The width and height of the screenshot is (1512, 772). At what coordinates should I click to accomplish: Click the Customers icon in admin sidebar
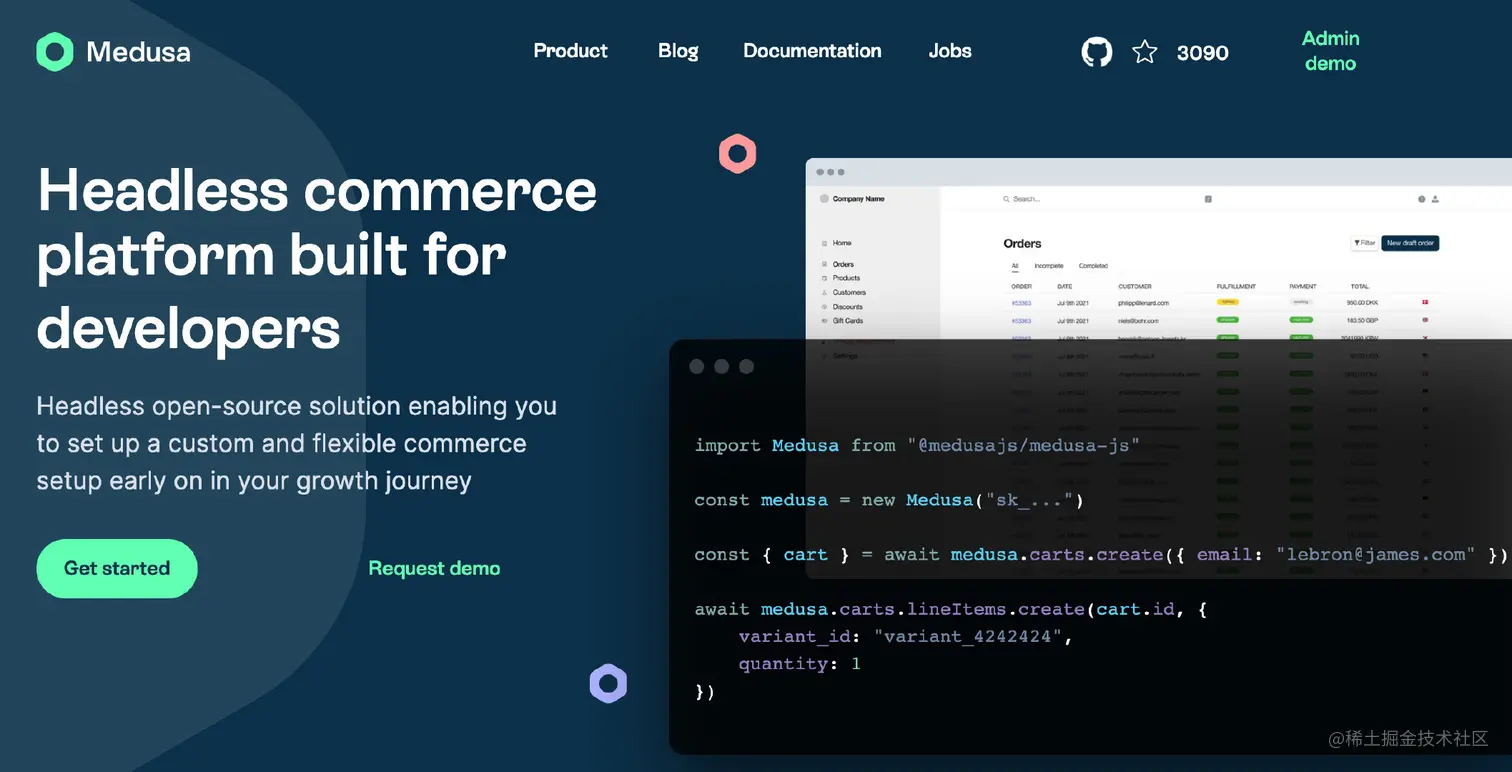click(824, 292)
